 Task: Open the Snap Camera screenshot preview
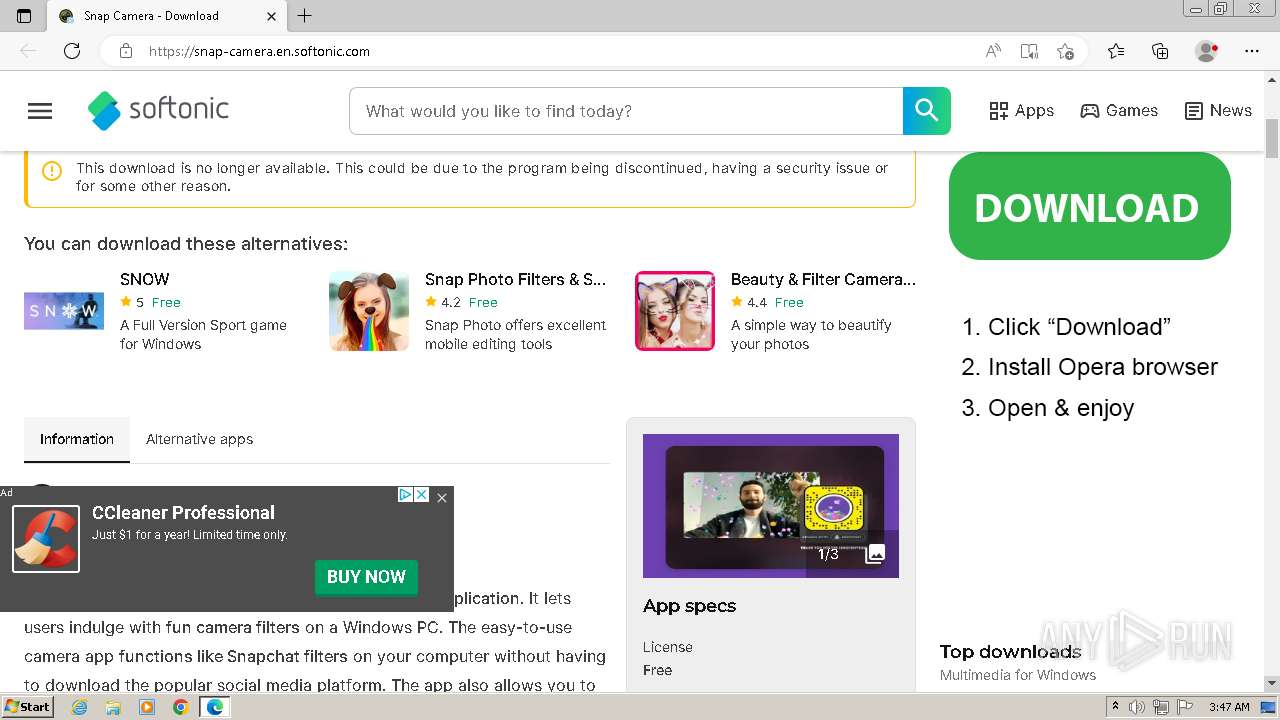click(771, 506)
